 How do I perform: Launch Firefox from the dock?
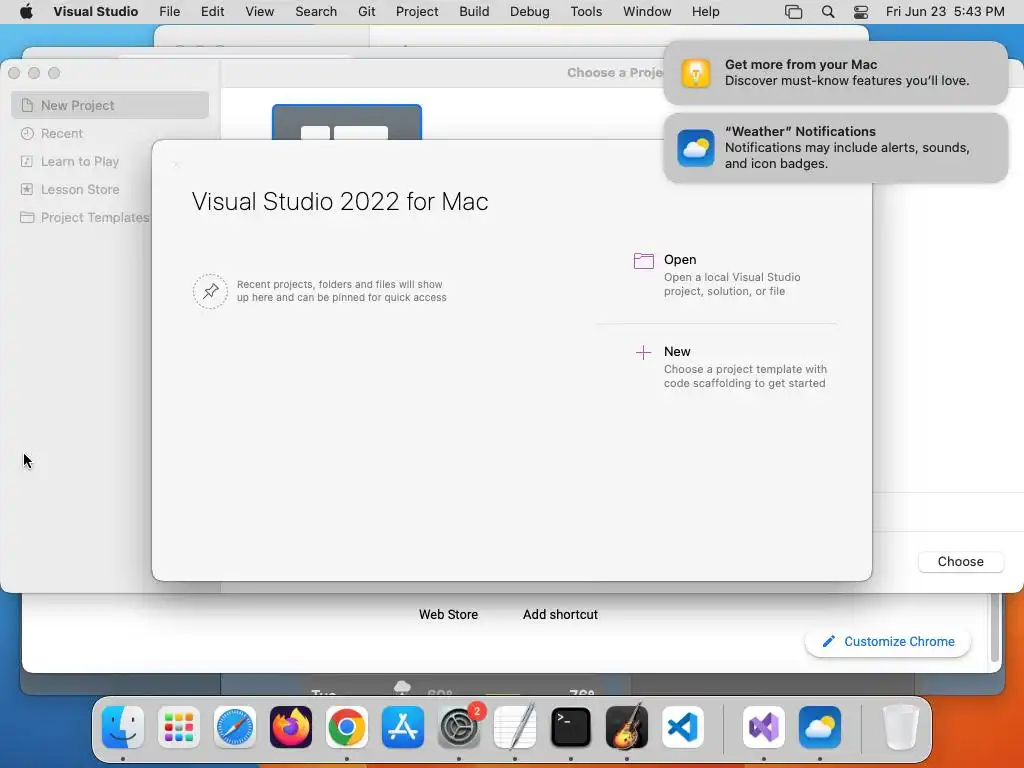coord(291,727)
